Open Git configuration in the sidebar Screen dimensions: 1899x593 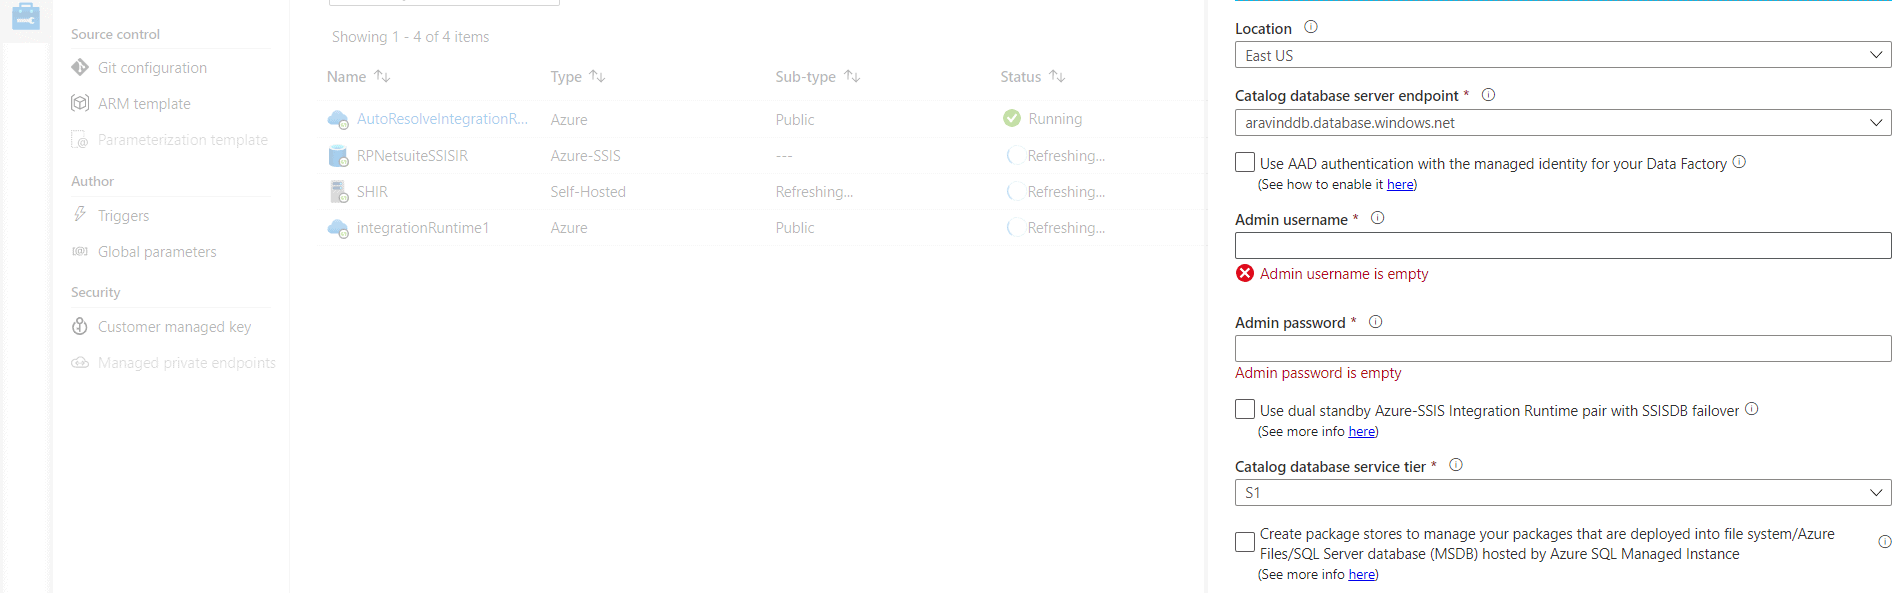pos(152,68)
